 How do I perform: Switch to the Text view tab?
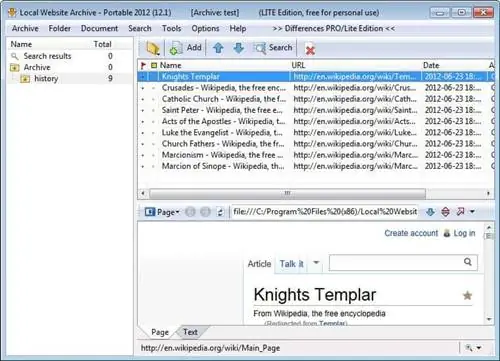[190, 332]
